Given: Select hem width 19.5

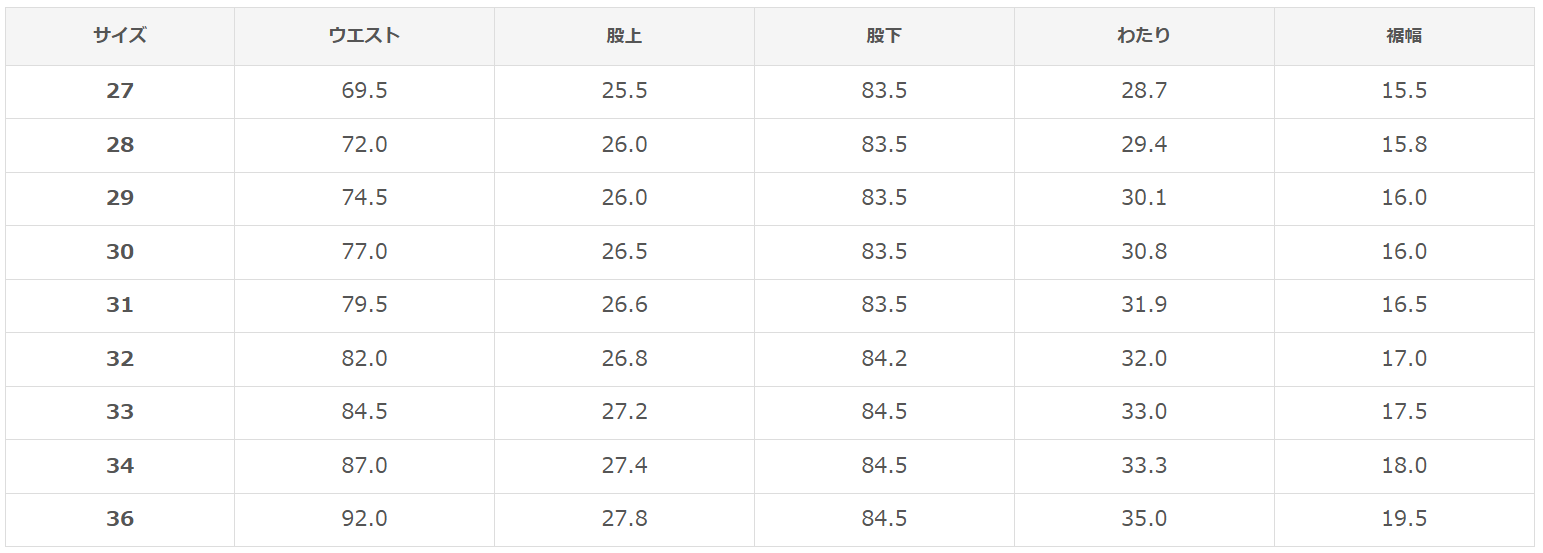Looking at the screenshot, I should (x=1404, y=519).
